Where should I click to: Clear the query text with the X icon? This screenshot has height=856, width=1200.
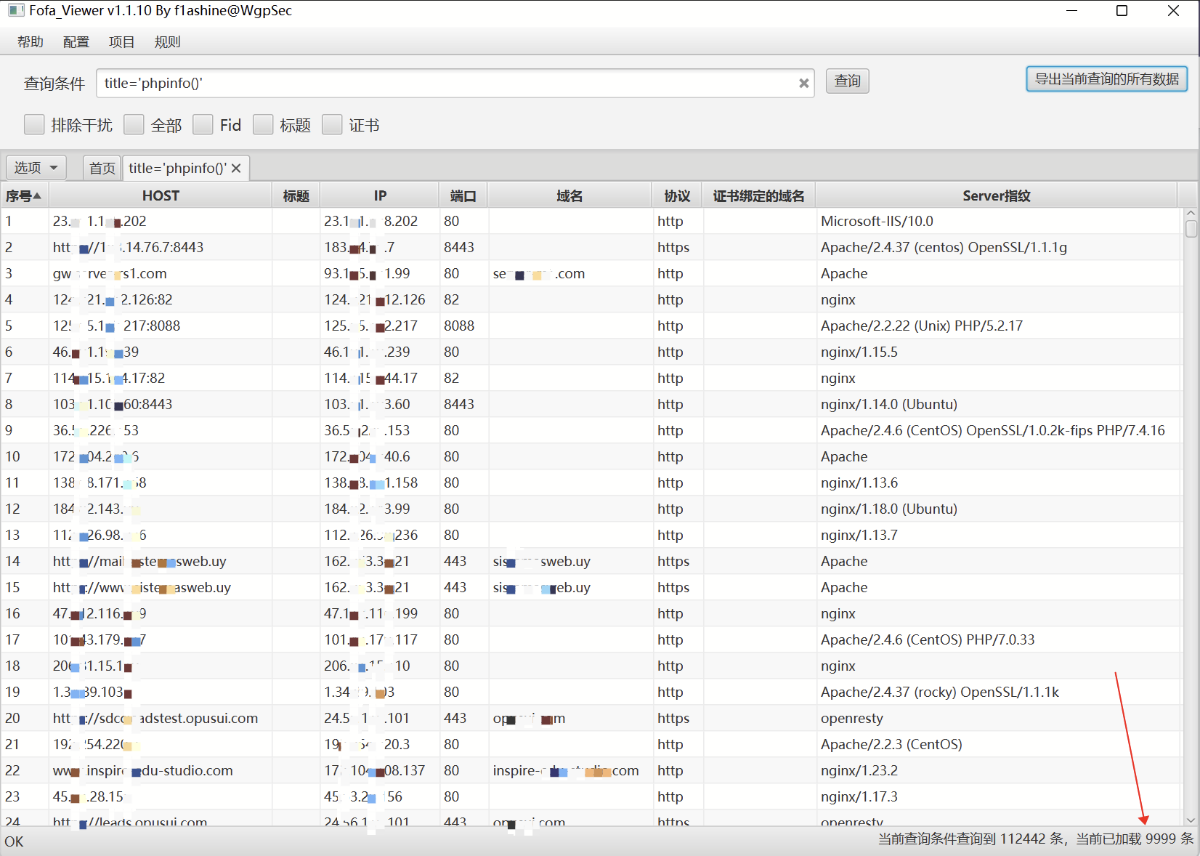803,83
